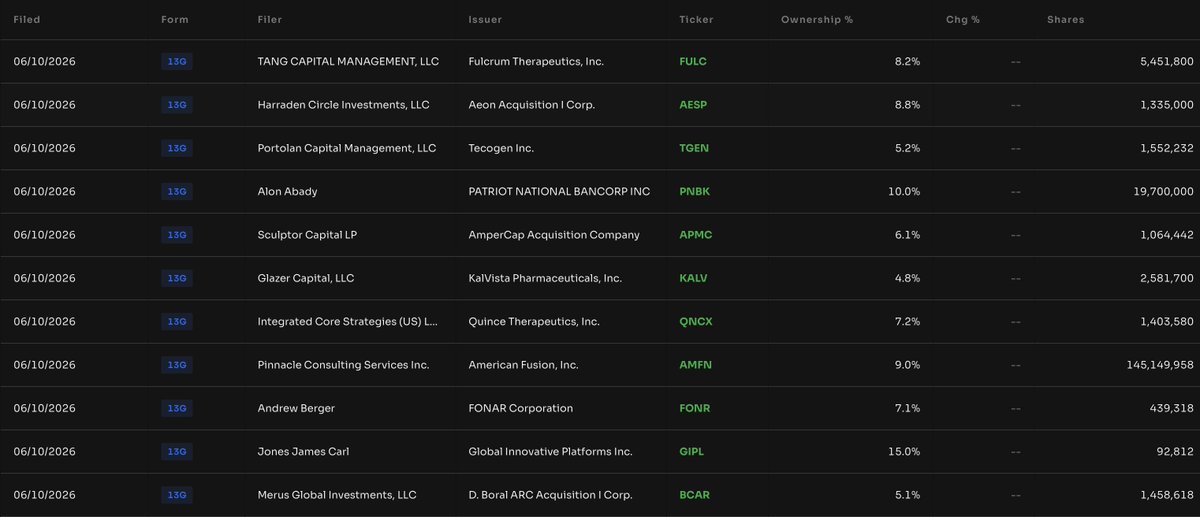Sort by the Form column header
The image size is (1200, 517).
(175, 20)
